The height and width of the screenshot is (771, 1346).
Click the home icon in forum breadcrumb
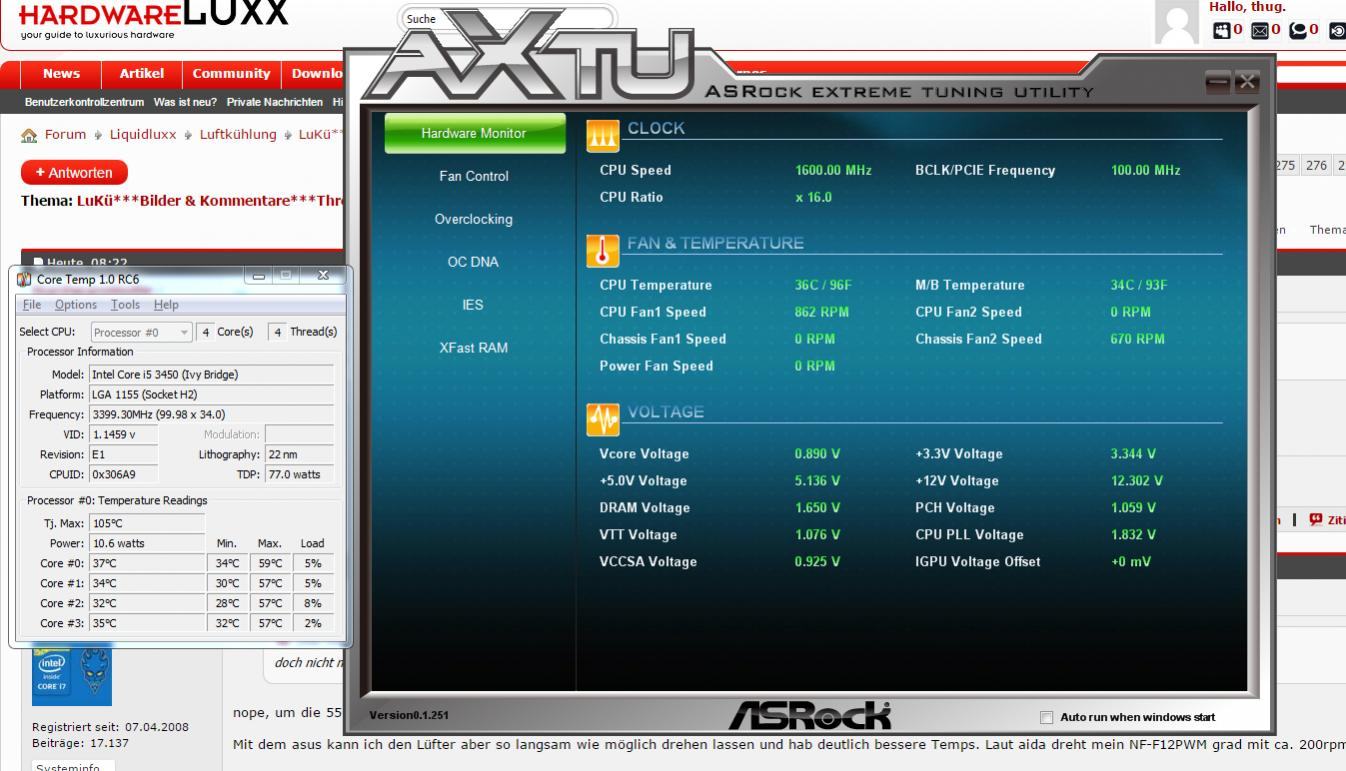click(x=29, y=136)
